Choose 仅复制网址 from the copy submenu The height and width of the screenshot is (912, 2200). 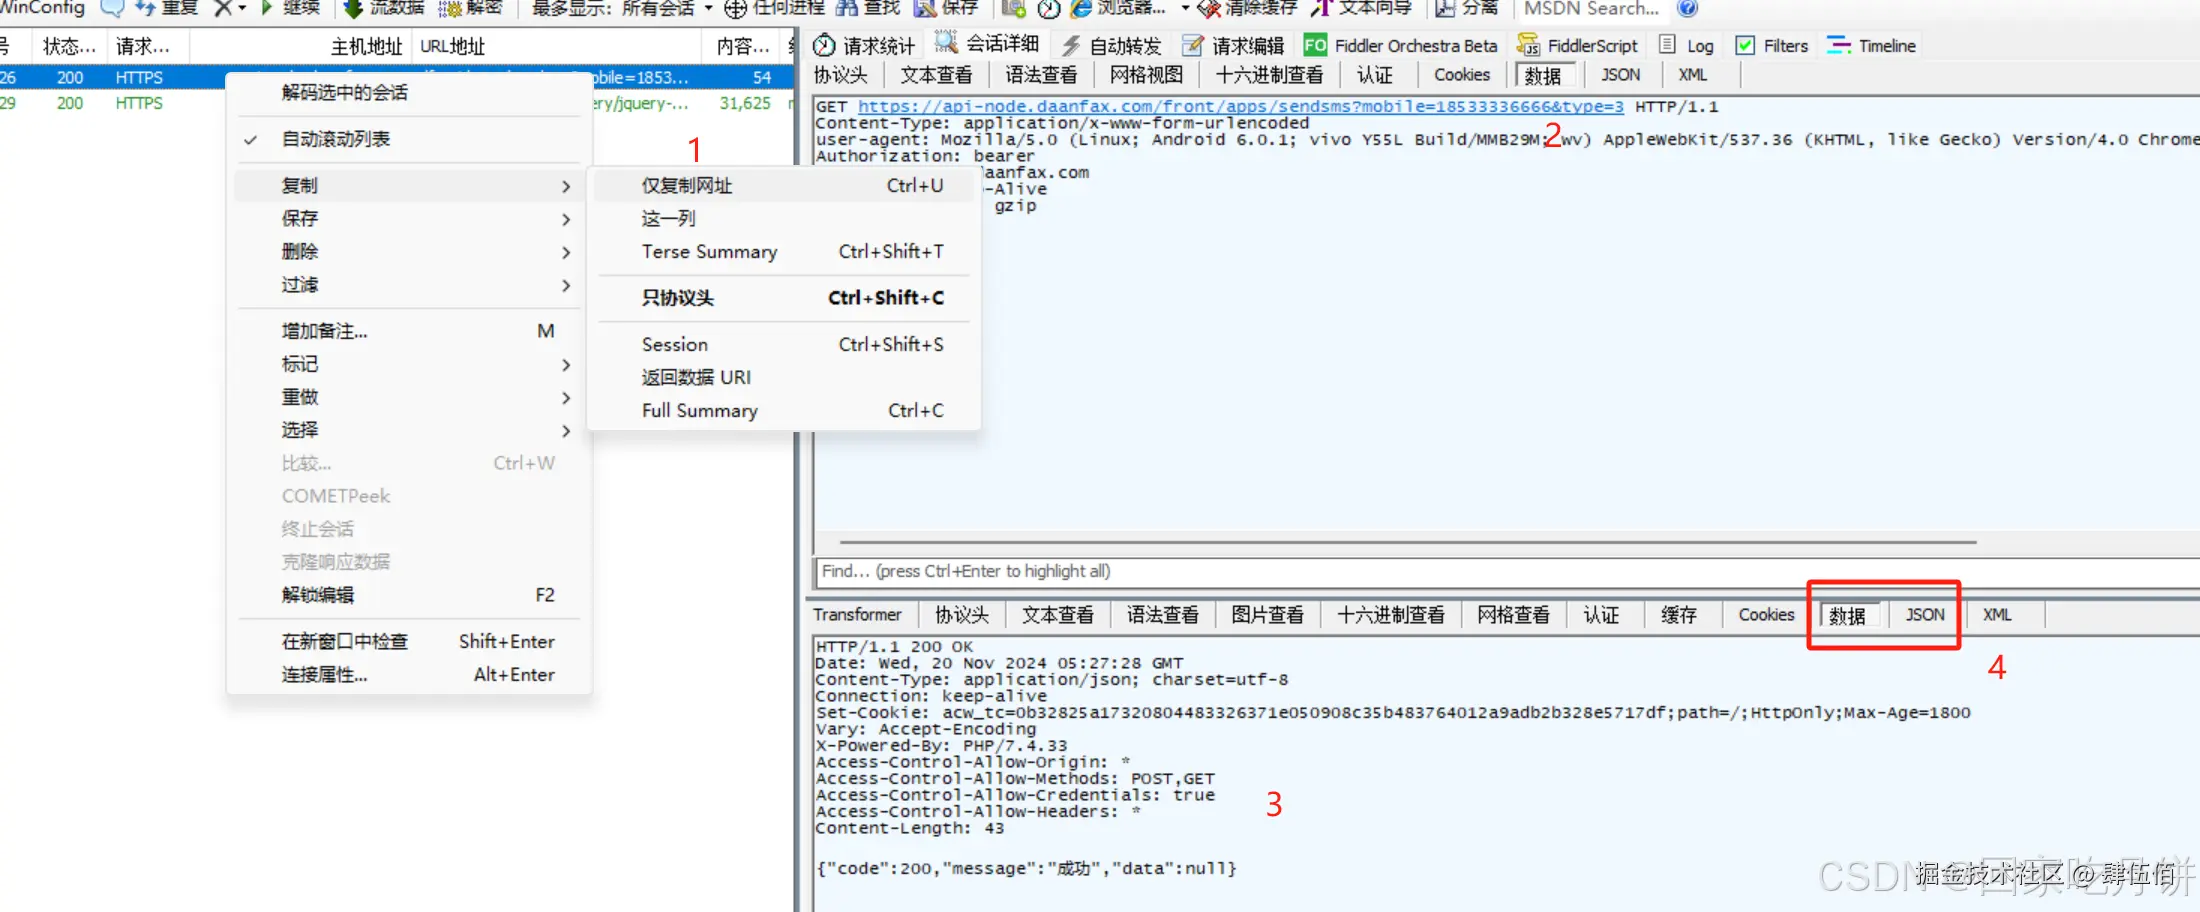pyautogui.click(x=784, y=186)
